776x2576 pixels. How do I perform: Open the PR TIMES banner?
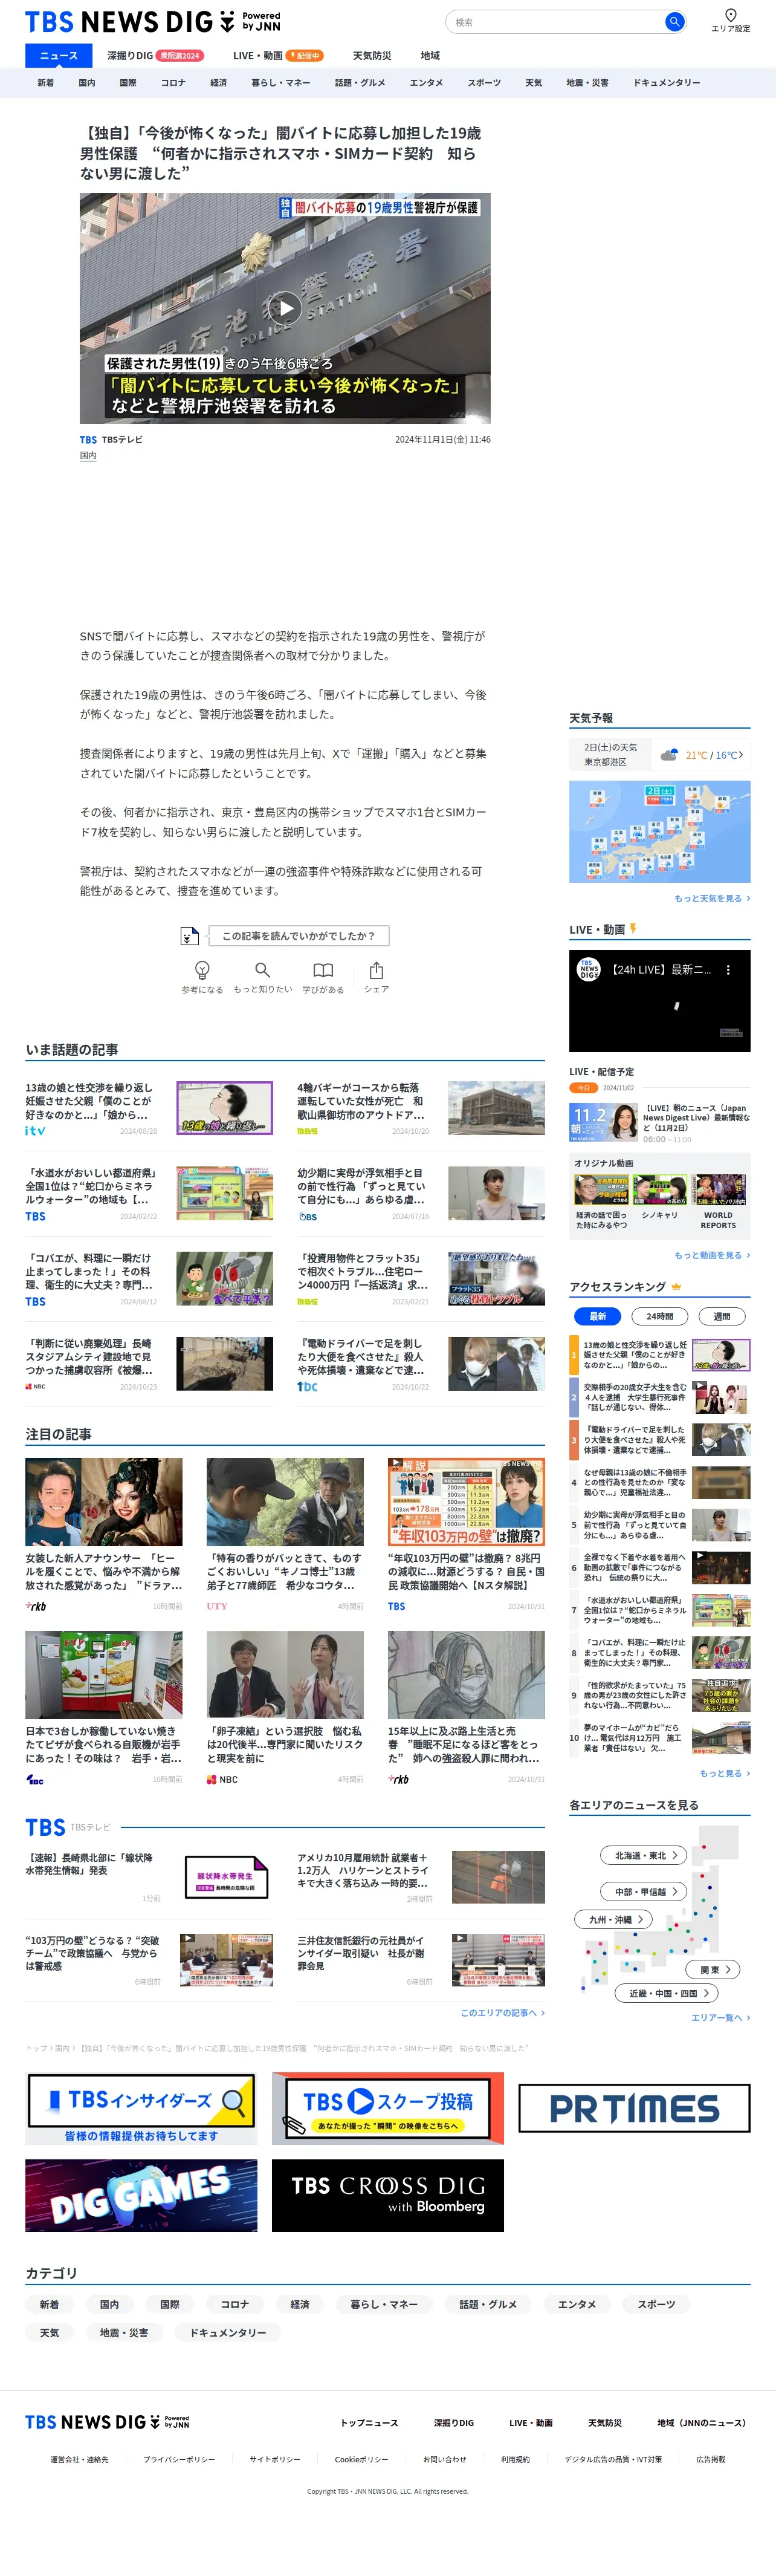634,2109
